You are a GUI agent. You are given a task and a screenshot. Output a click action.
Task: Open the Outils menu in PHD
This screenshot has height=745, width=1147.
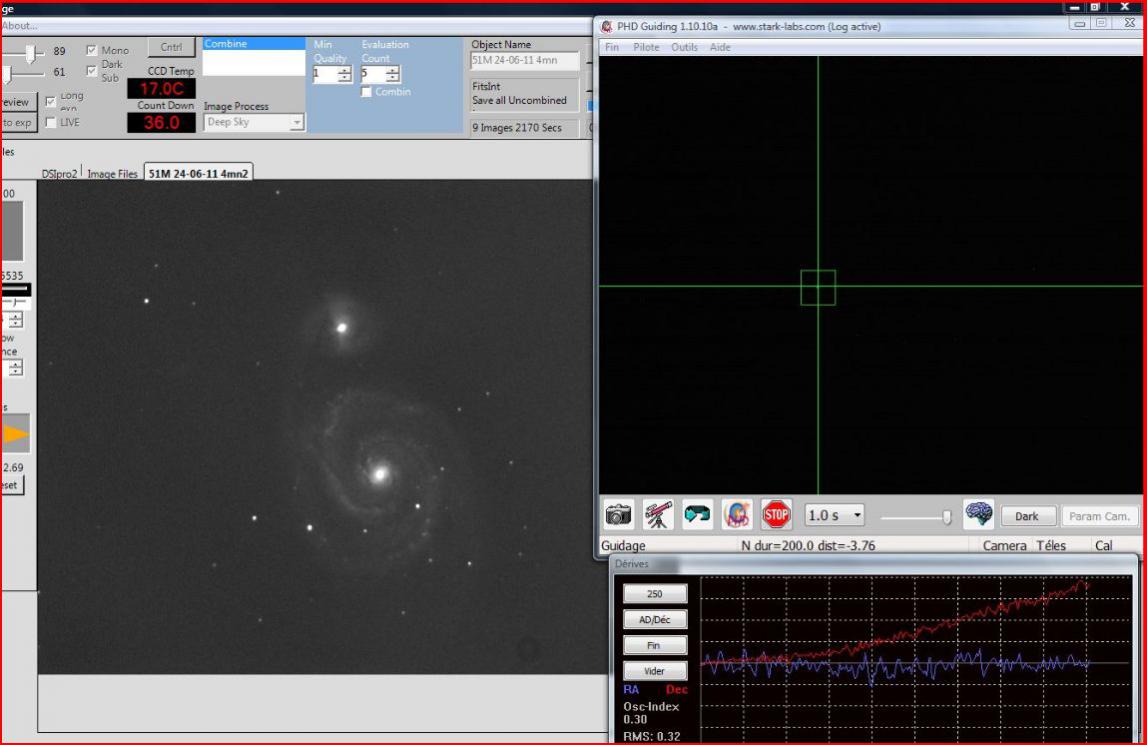coord(684,47)
